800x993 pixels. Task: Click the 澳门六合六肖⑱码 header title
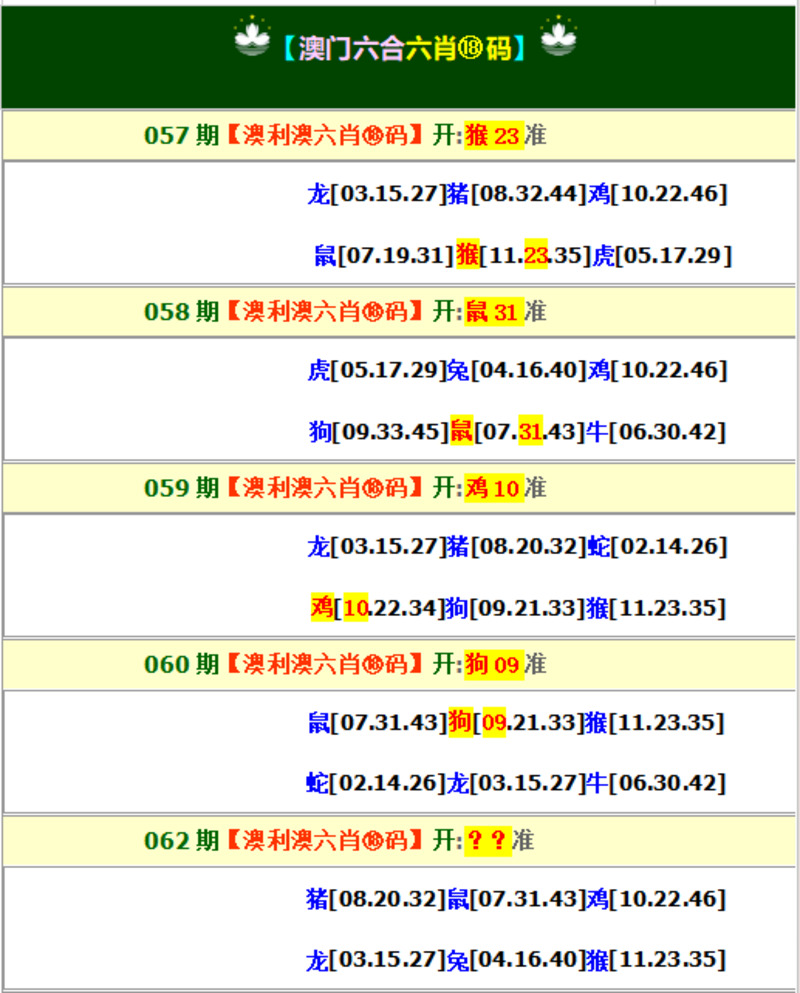pos(404,48)
